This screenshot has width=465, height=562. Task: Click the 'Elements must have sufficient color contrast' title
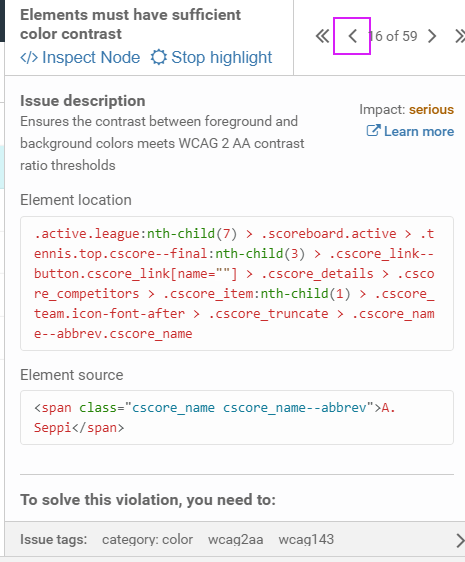click(131, 24)
